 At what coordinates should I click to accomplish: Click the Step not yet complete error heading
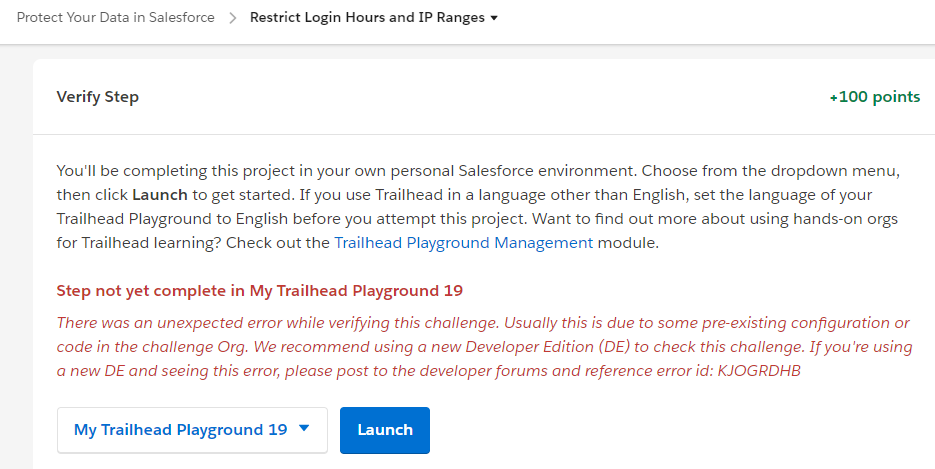tap(259, 291)
